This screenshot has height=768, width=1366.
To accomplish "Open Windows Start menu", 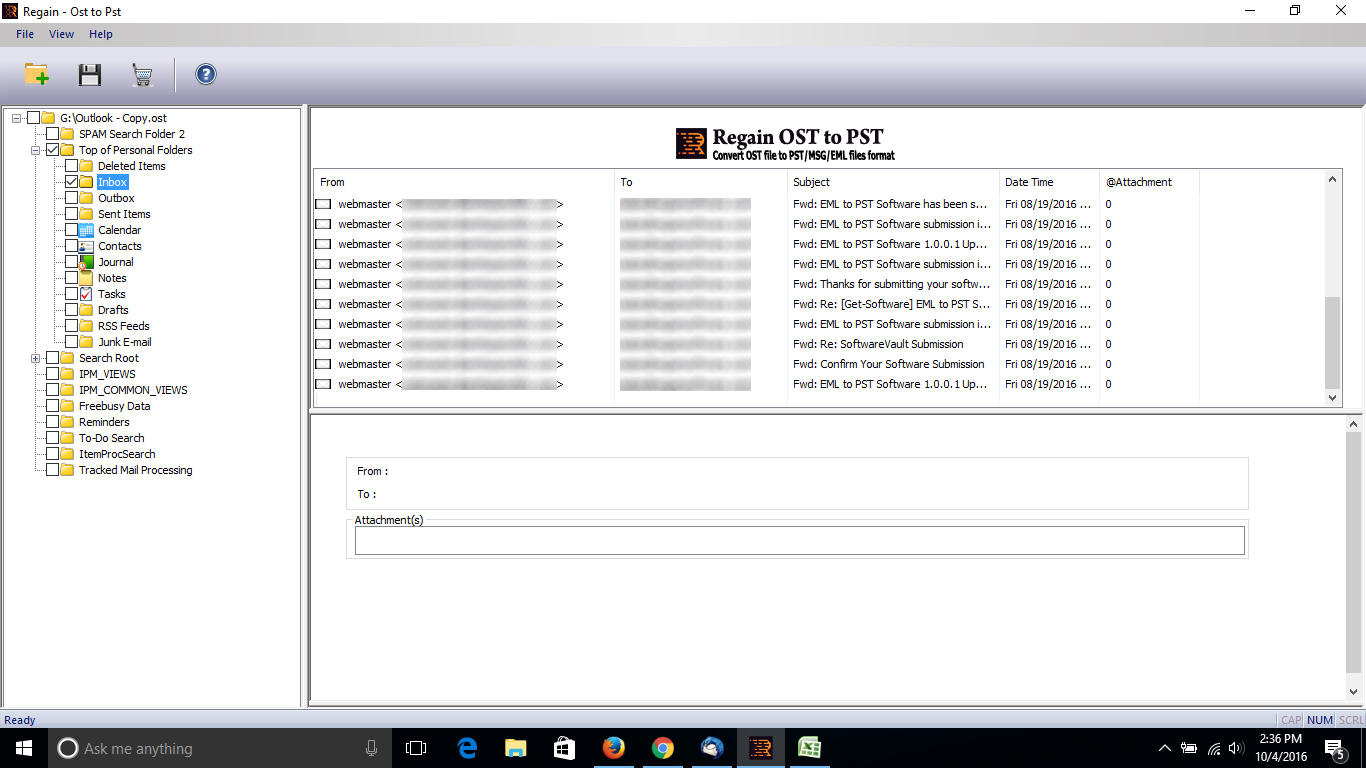I will point(24,748).
